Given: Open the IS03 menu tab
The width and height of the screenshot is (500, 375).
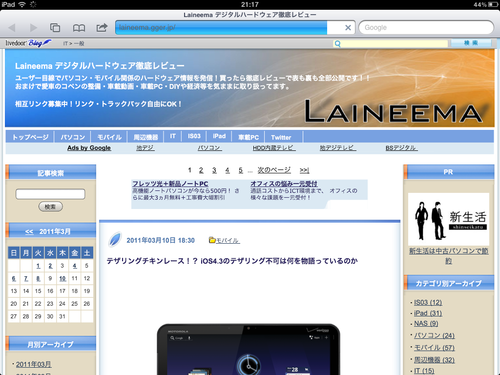Looking at the screenshot, I should pos(194,136).
